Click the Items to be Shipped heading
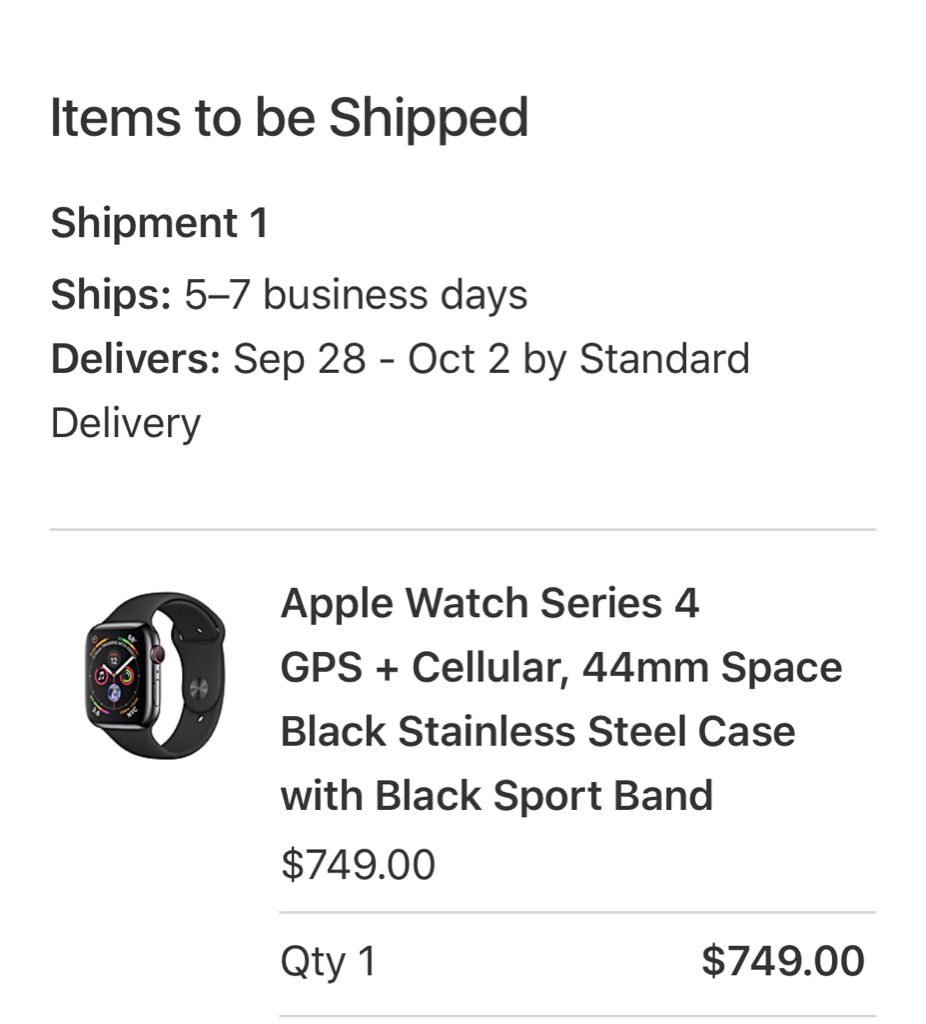The width and height of the screenshot is (926, 1024). click(x=289, y=118)
